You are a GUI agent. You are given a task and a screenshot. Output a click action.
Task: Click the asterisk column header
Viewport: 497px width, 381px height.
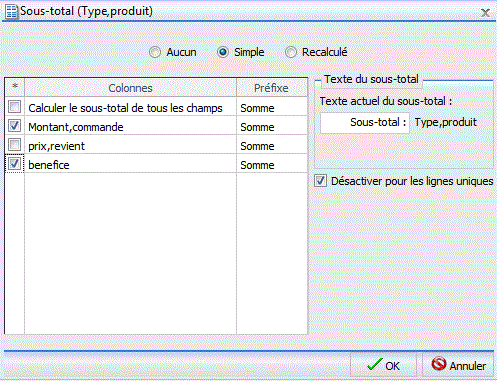point(15,88)
